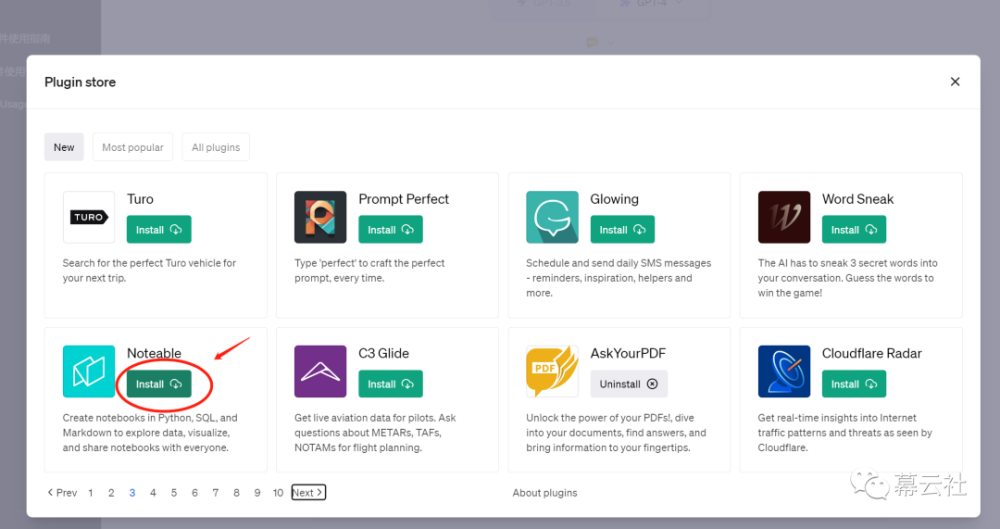Install the C3 Glide plugin
This screenshot has height=529, width=1000.
390,384
